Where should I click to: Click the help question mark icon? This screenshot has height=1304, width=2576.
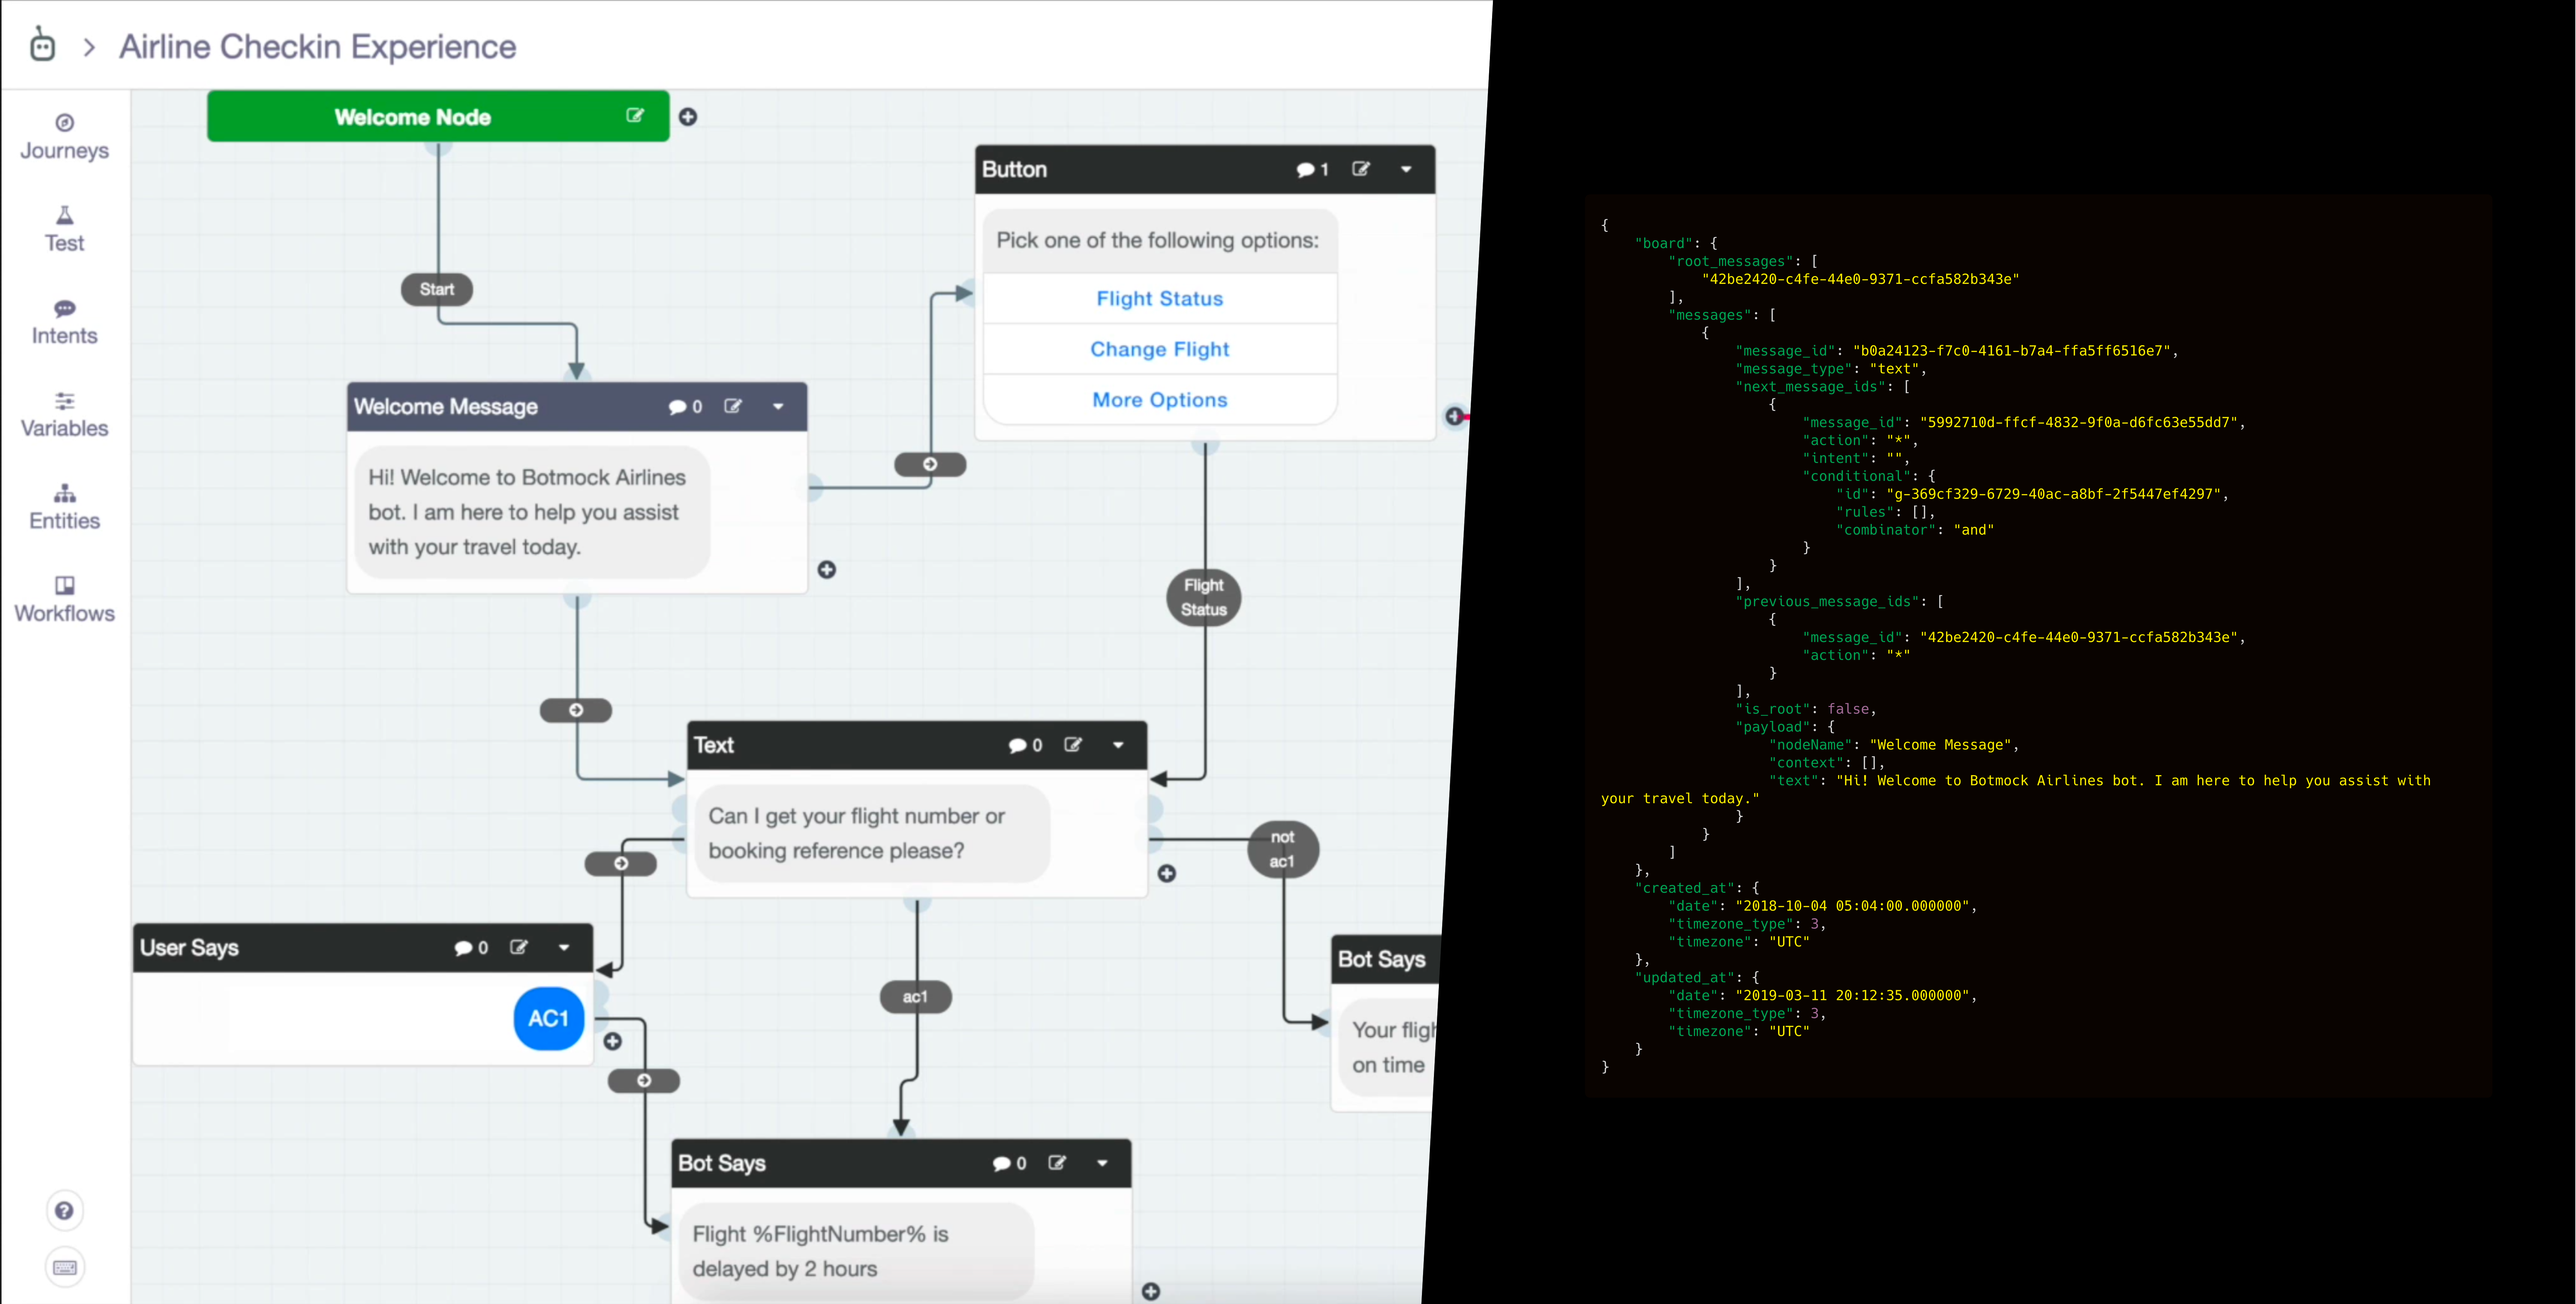[x=64, y=1211]
